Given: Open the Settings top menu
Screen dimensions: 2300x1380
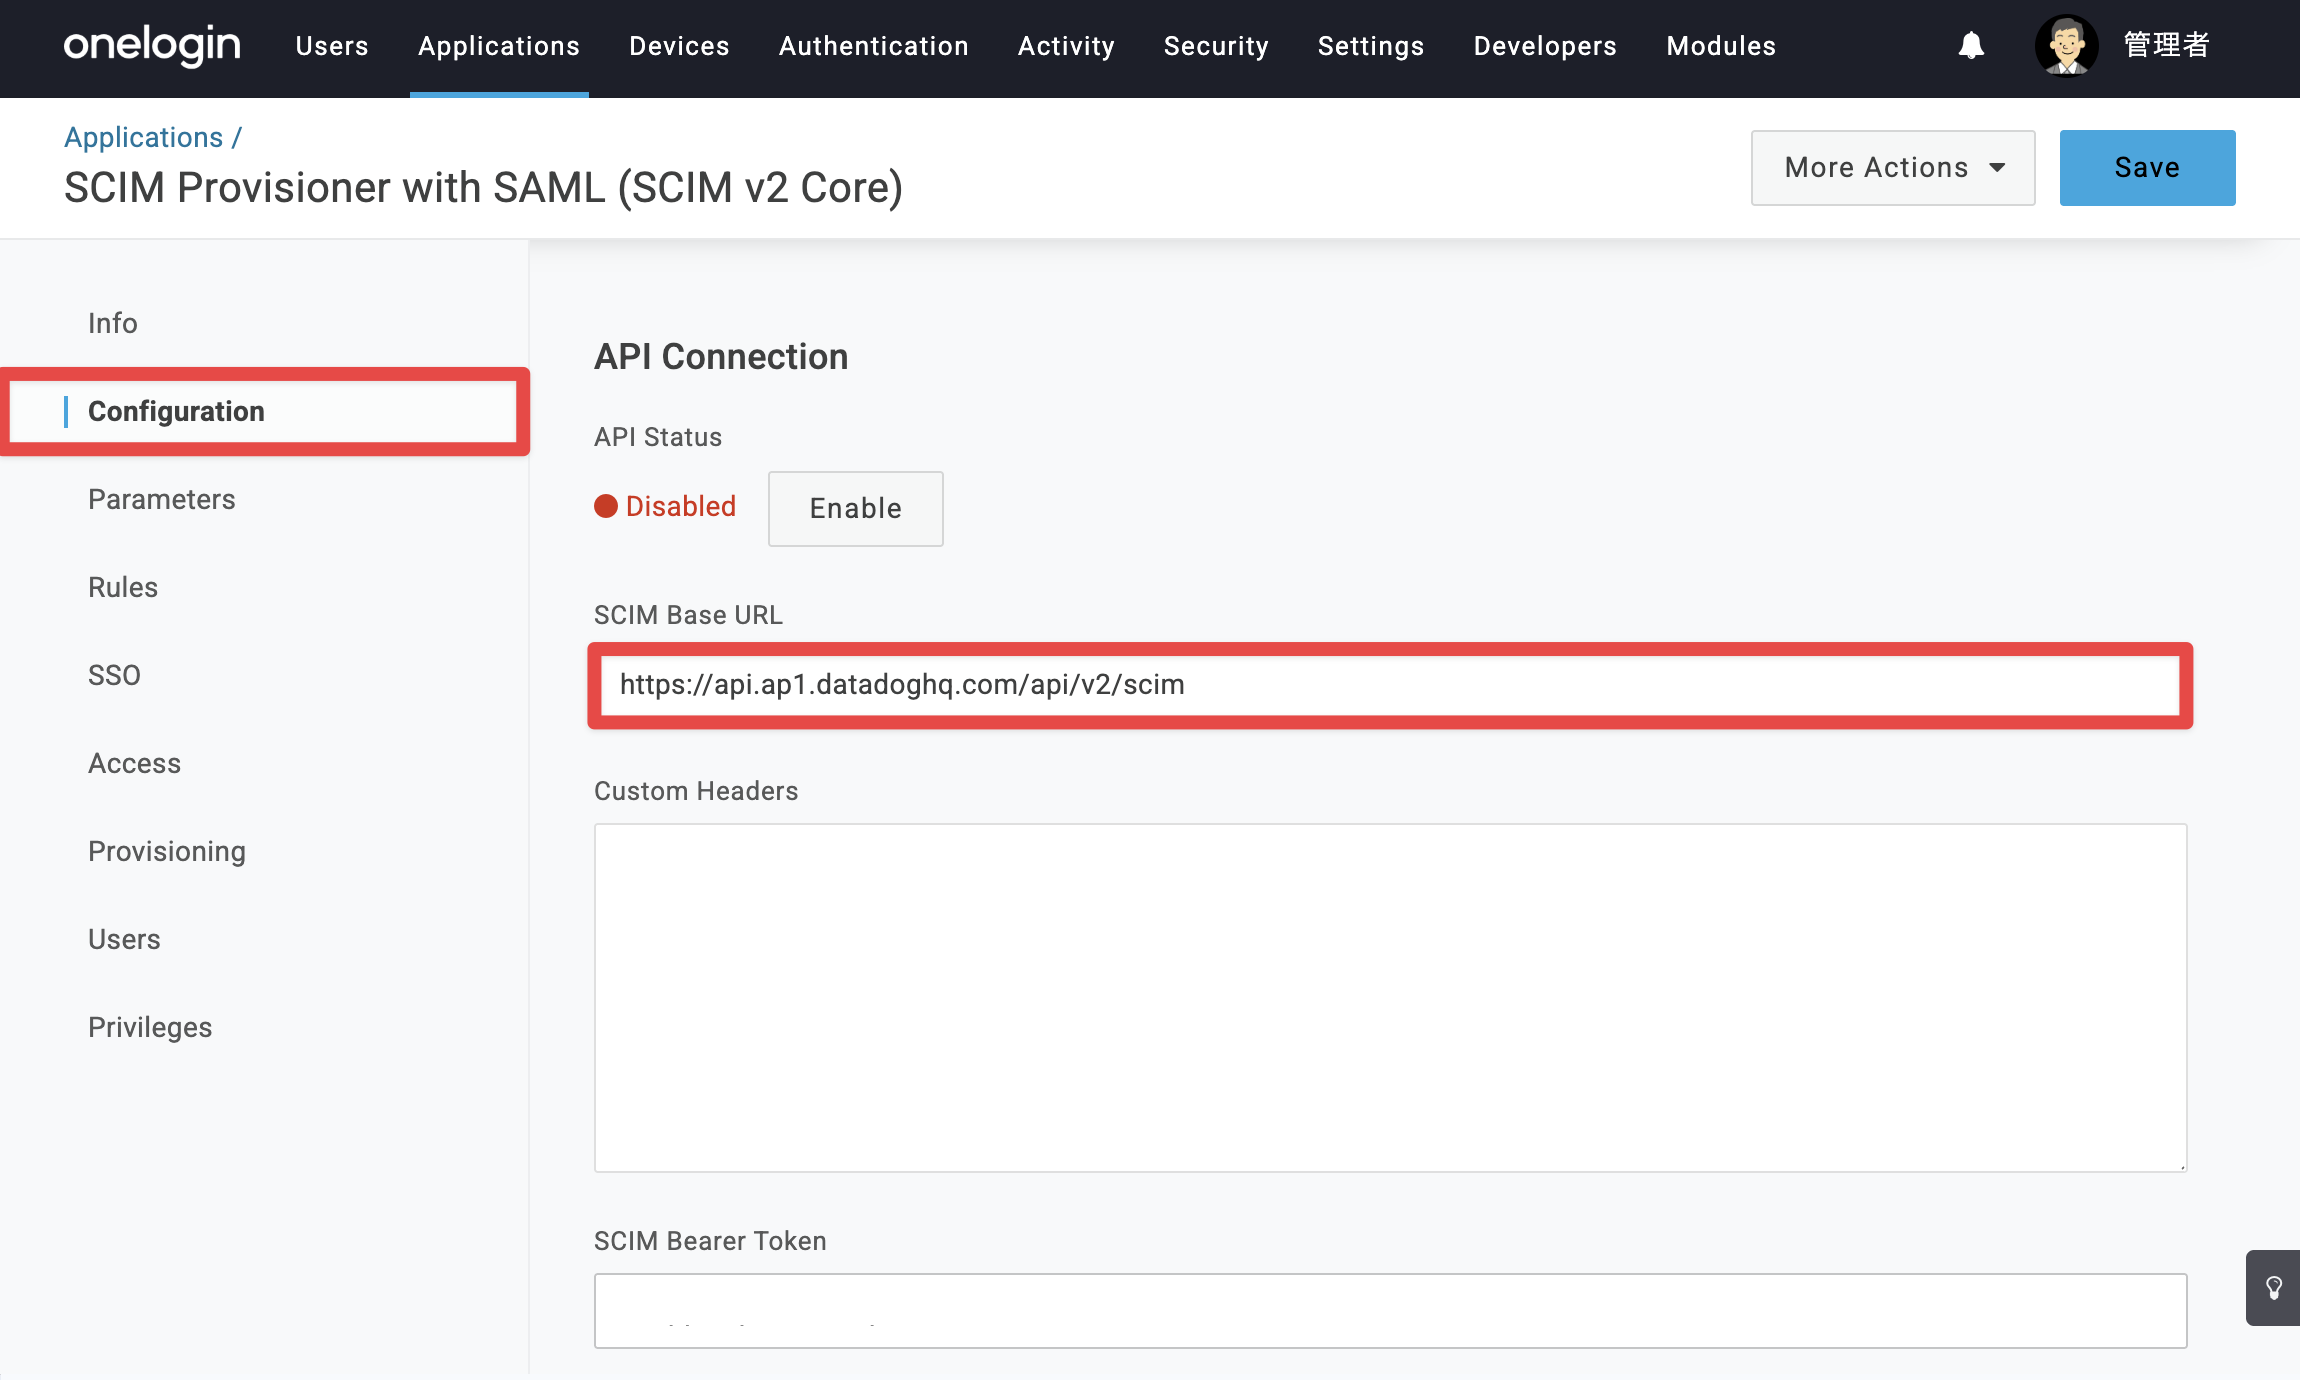Looking at the screenshot, I should [x=1371, y=46].
